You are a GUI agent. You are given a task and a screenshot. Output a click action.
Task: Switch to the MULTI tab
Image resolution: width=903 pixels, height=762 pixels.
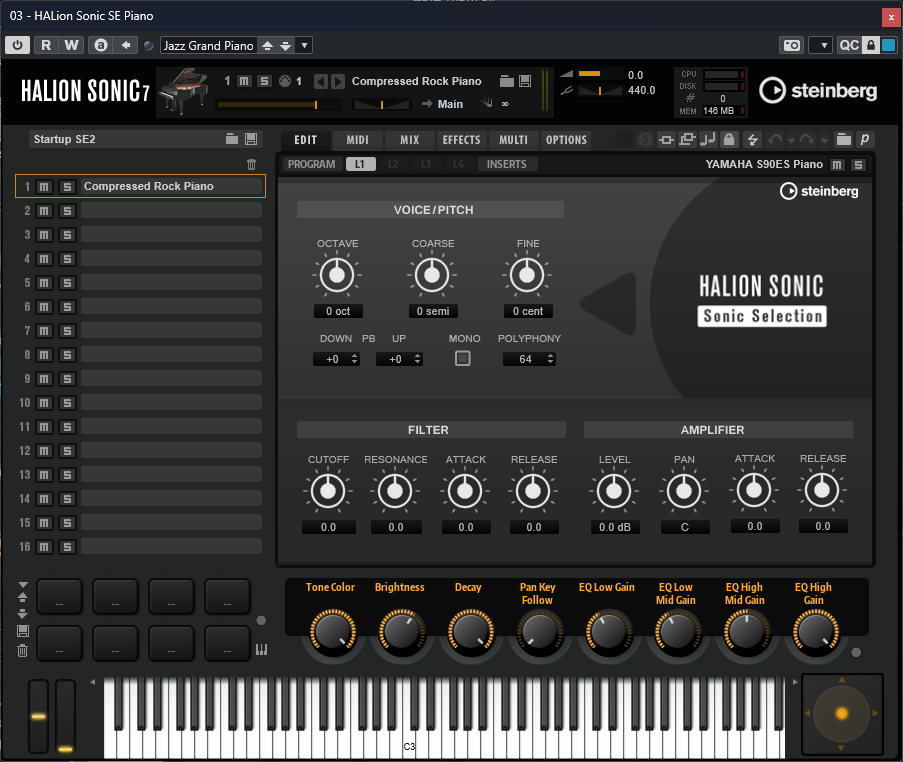513,140
